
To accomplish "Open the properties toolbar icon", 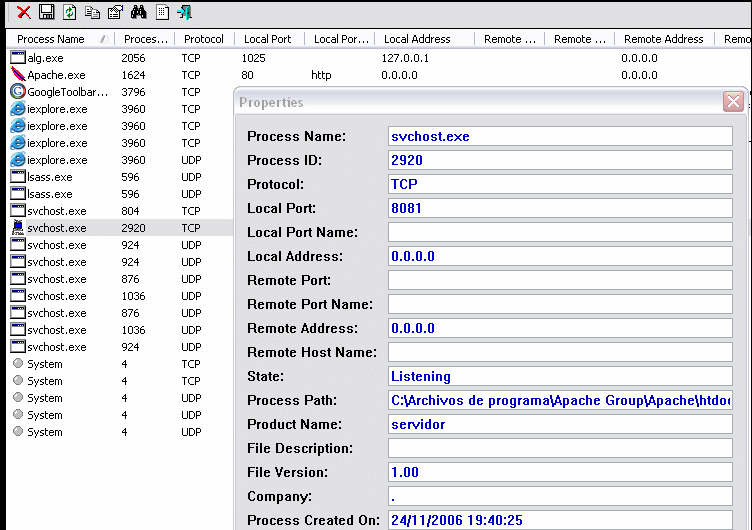I will 115,12.
